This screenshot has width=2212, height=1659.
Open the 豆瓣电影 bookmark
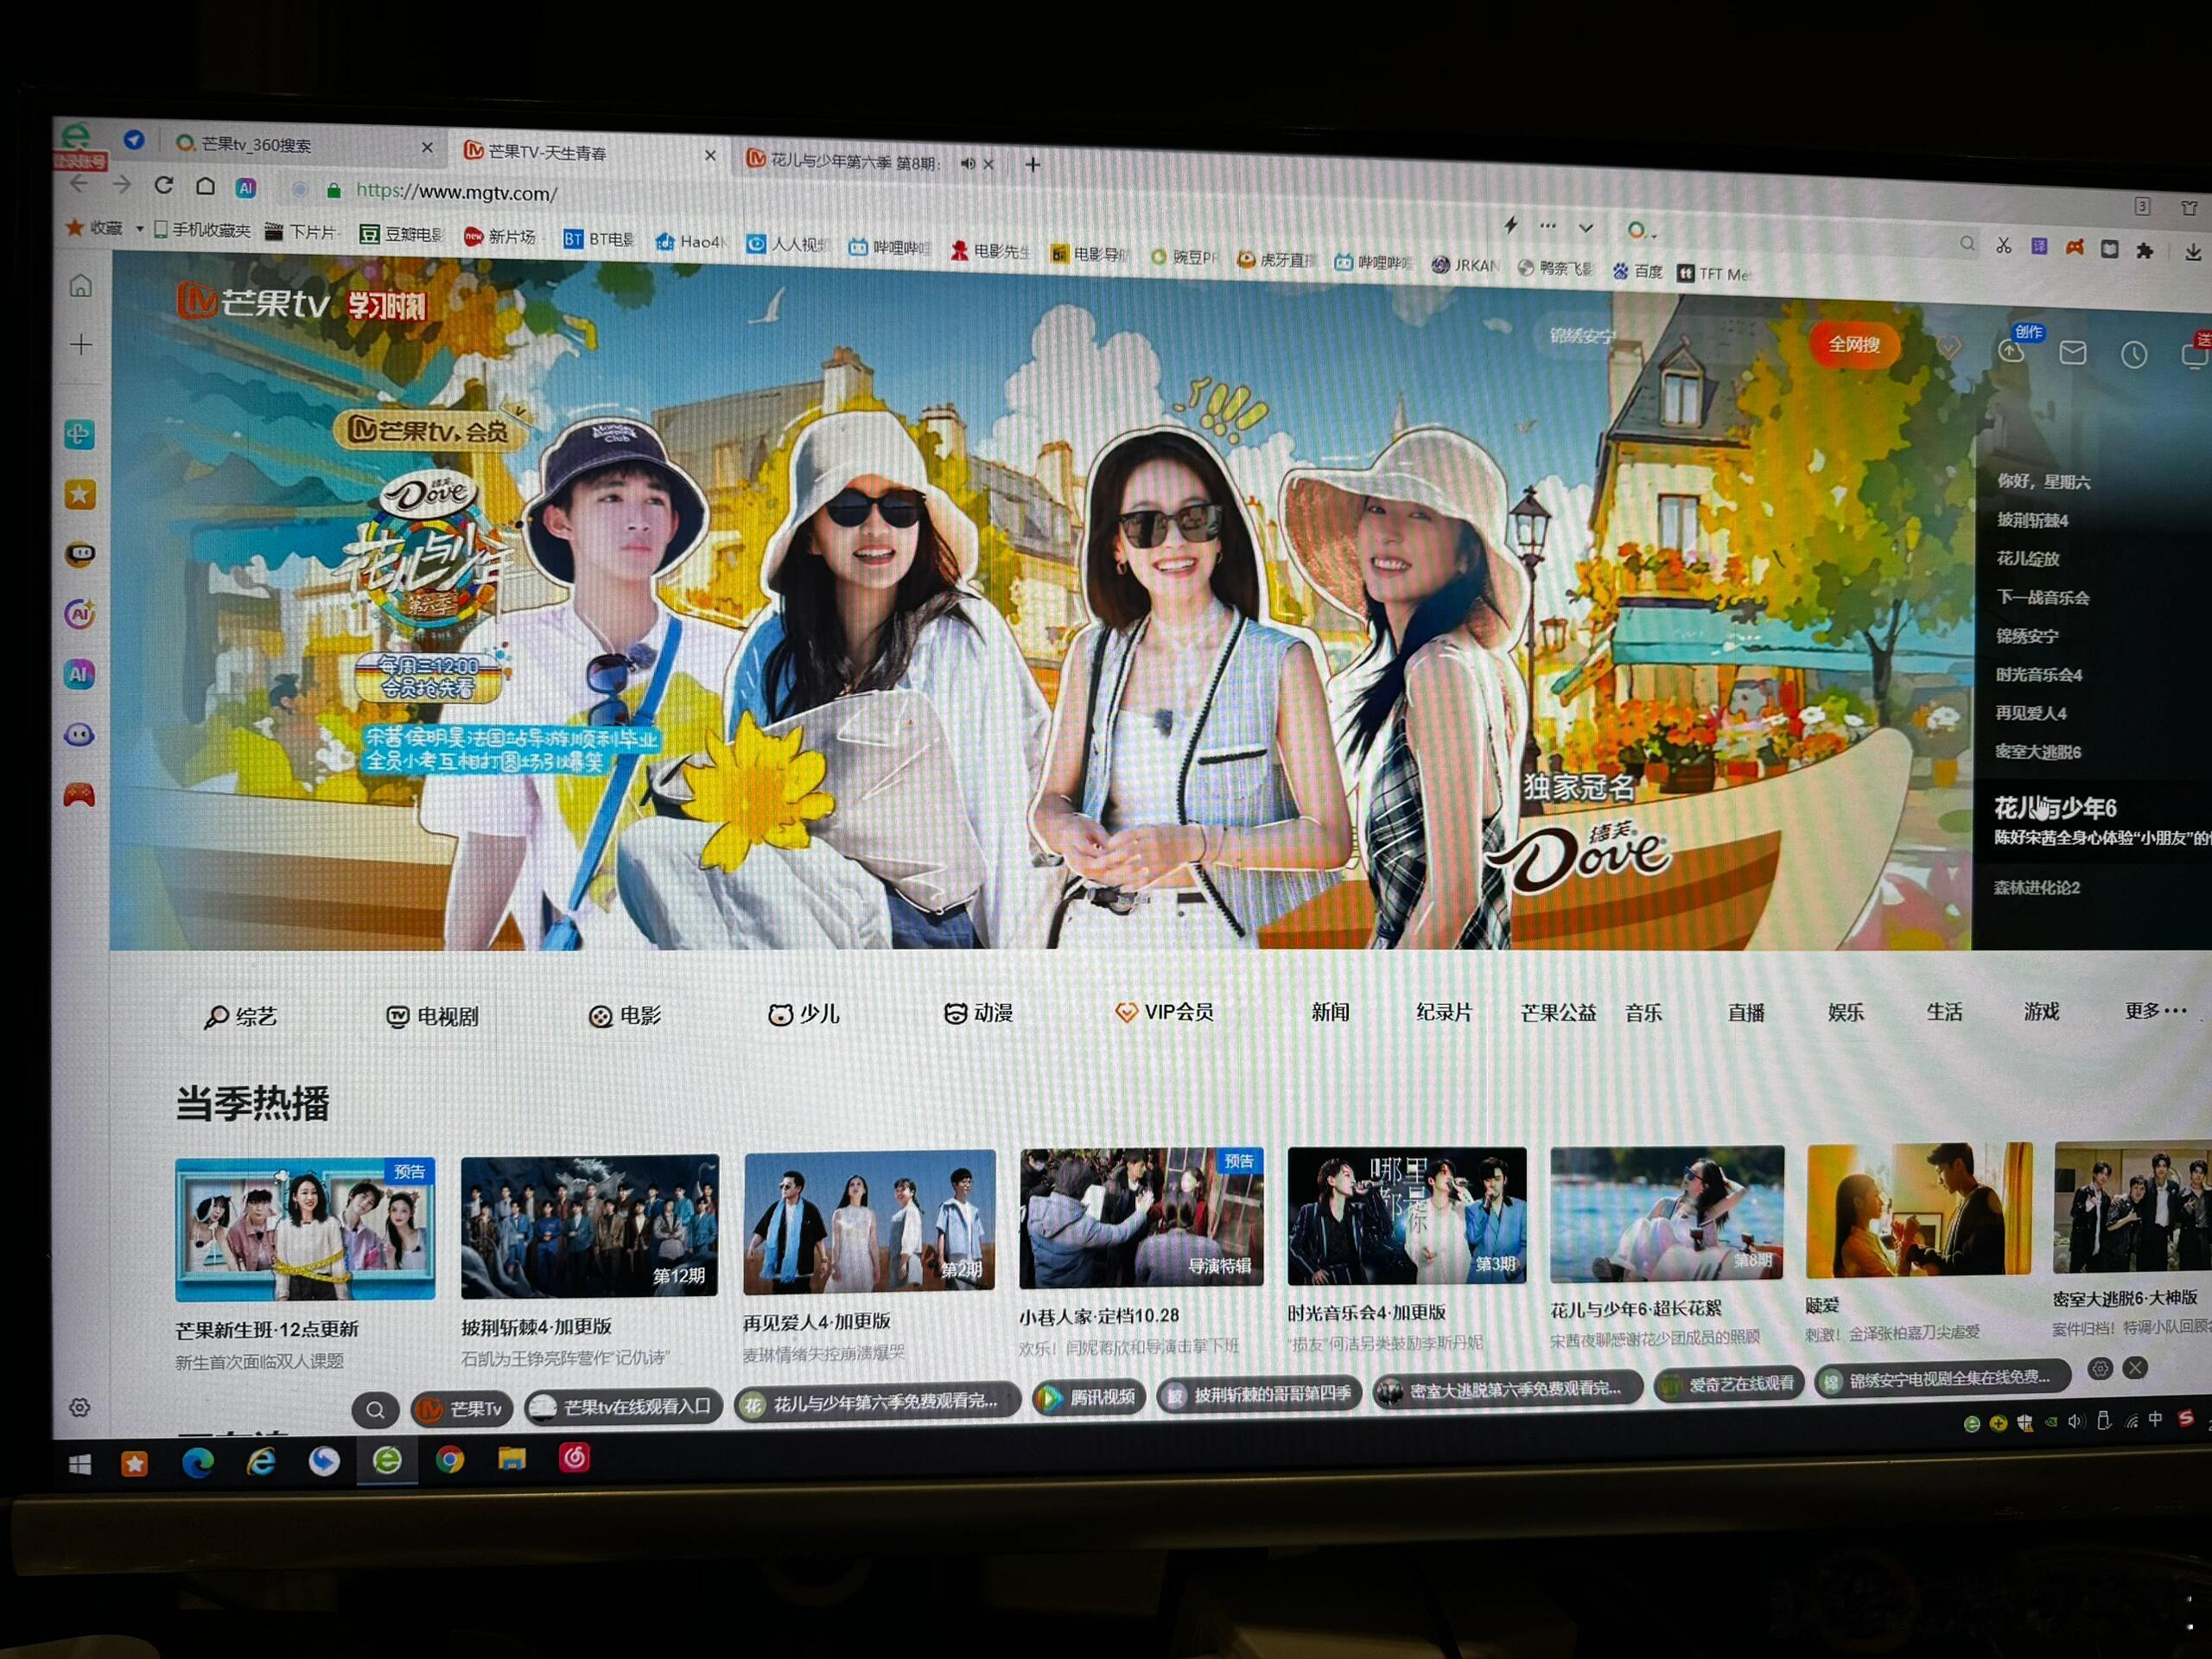(x=401, y=234)
